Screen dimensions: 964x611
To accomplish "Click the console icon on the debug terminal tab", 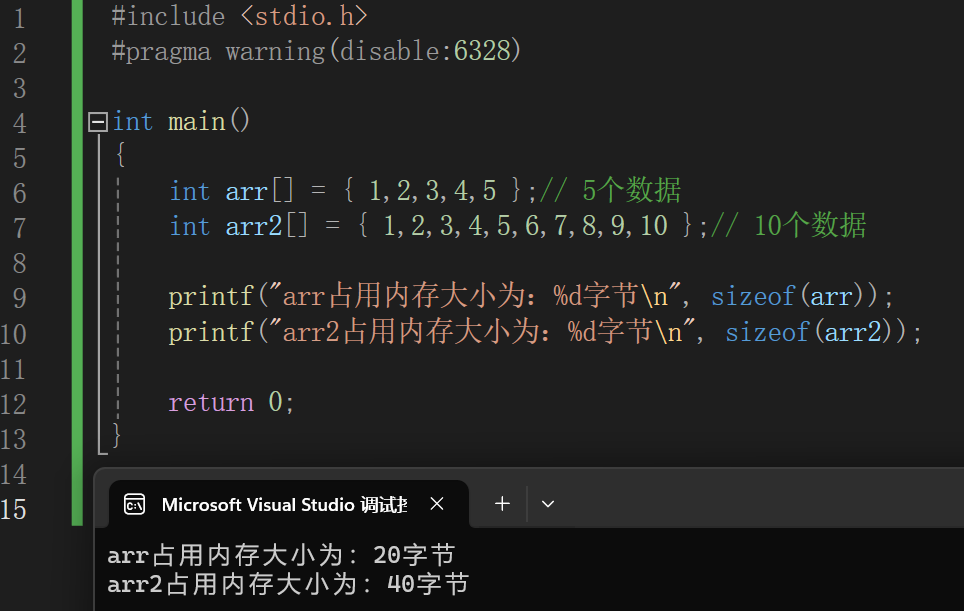I will 135,503.
